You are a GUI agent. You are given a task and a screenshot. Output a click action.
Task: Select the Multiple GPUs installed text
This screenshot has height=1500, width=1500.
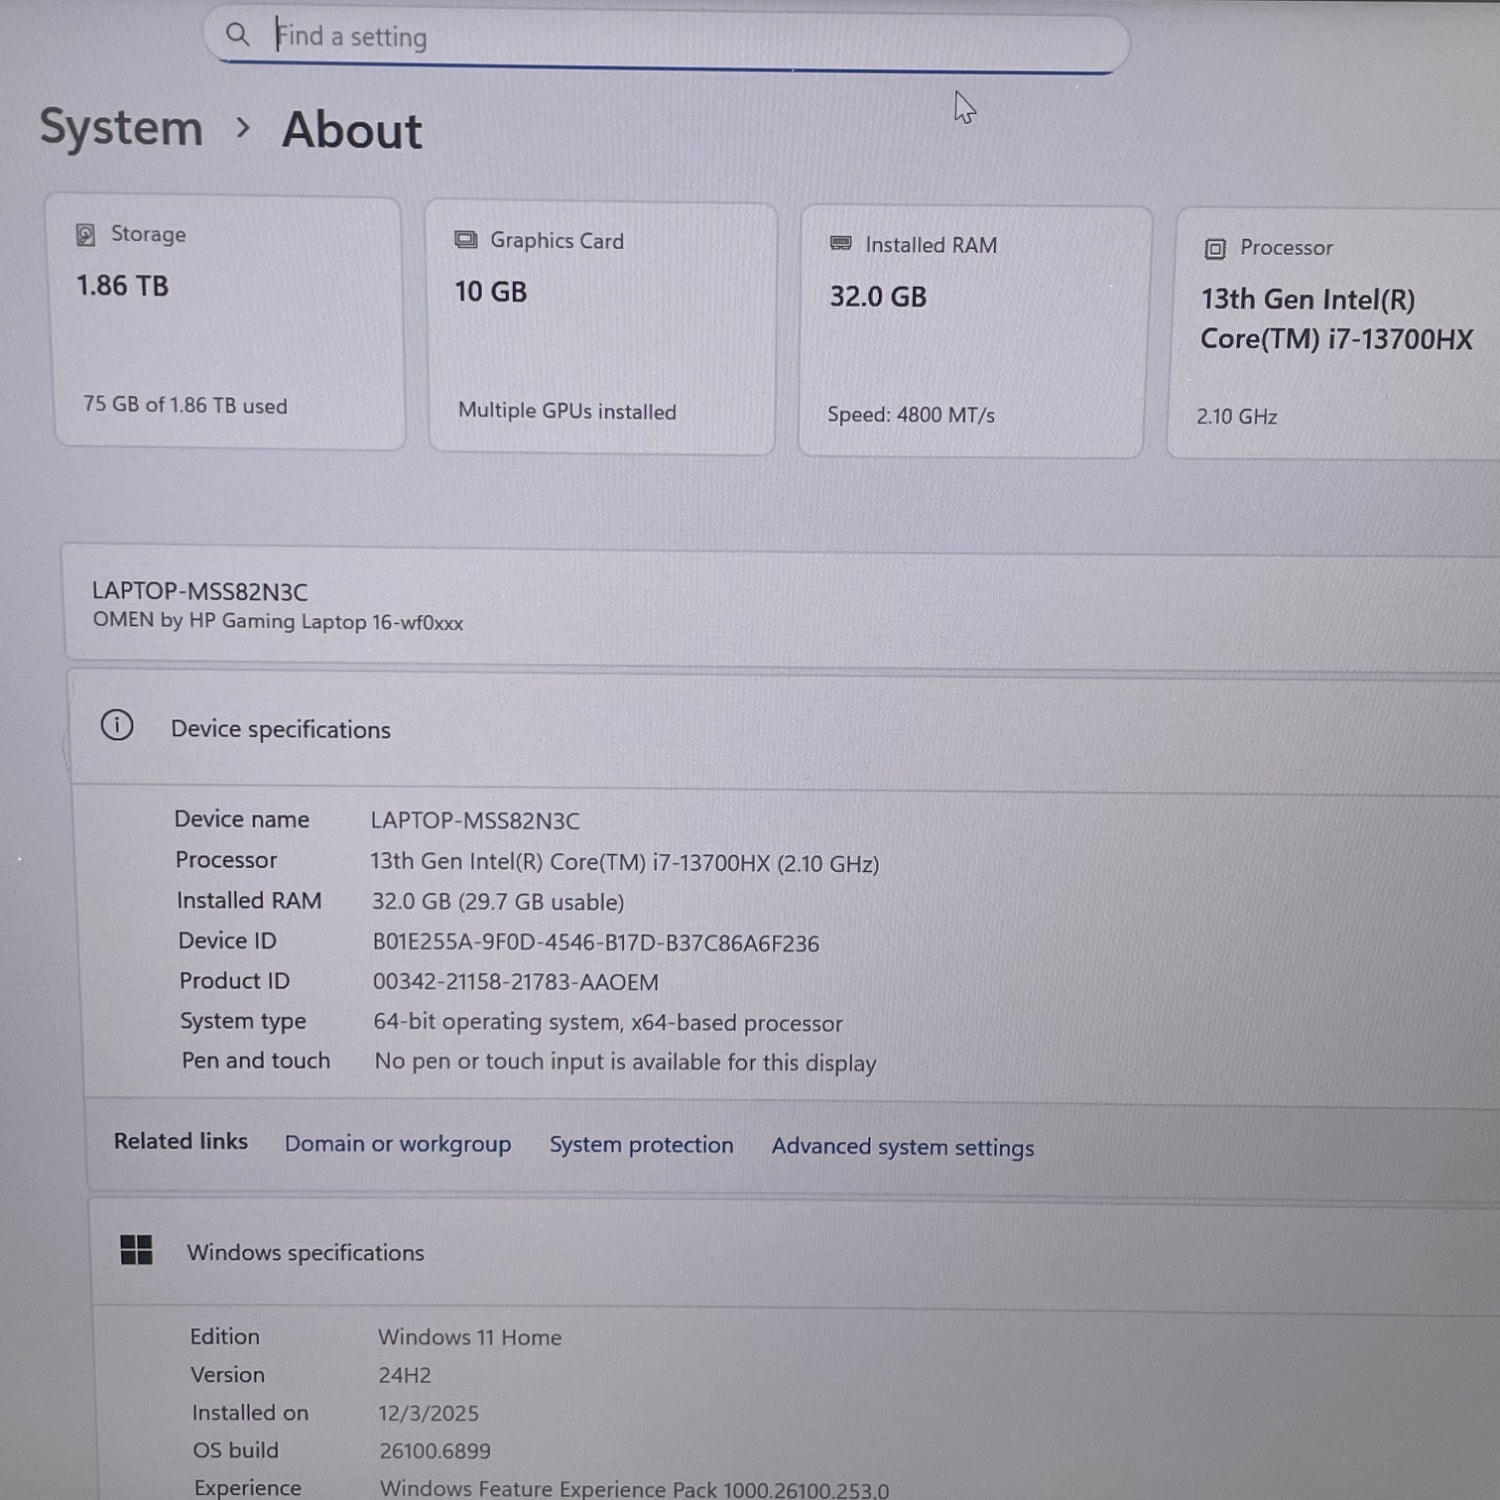[567, 411]
